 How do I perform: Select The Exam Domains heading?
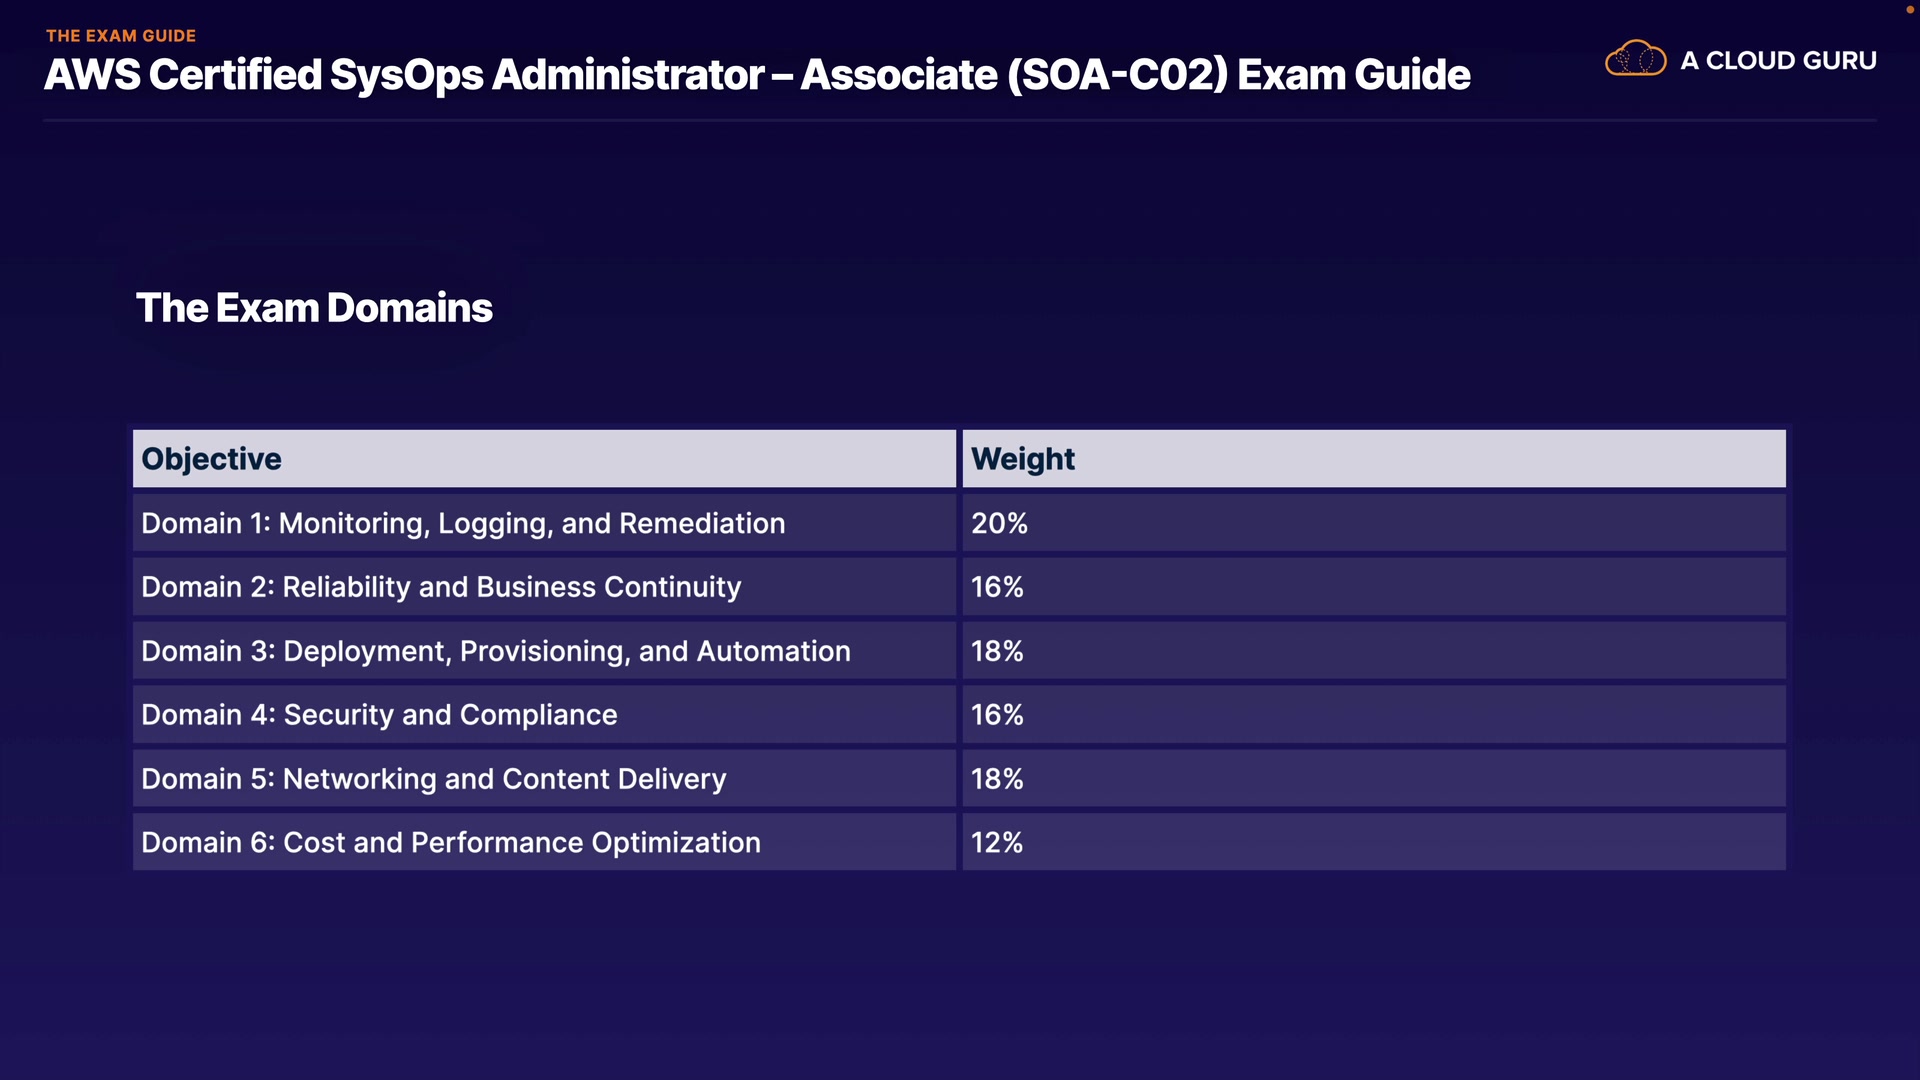pos(314,308)
